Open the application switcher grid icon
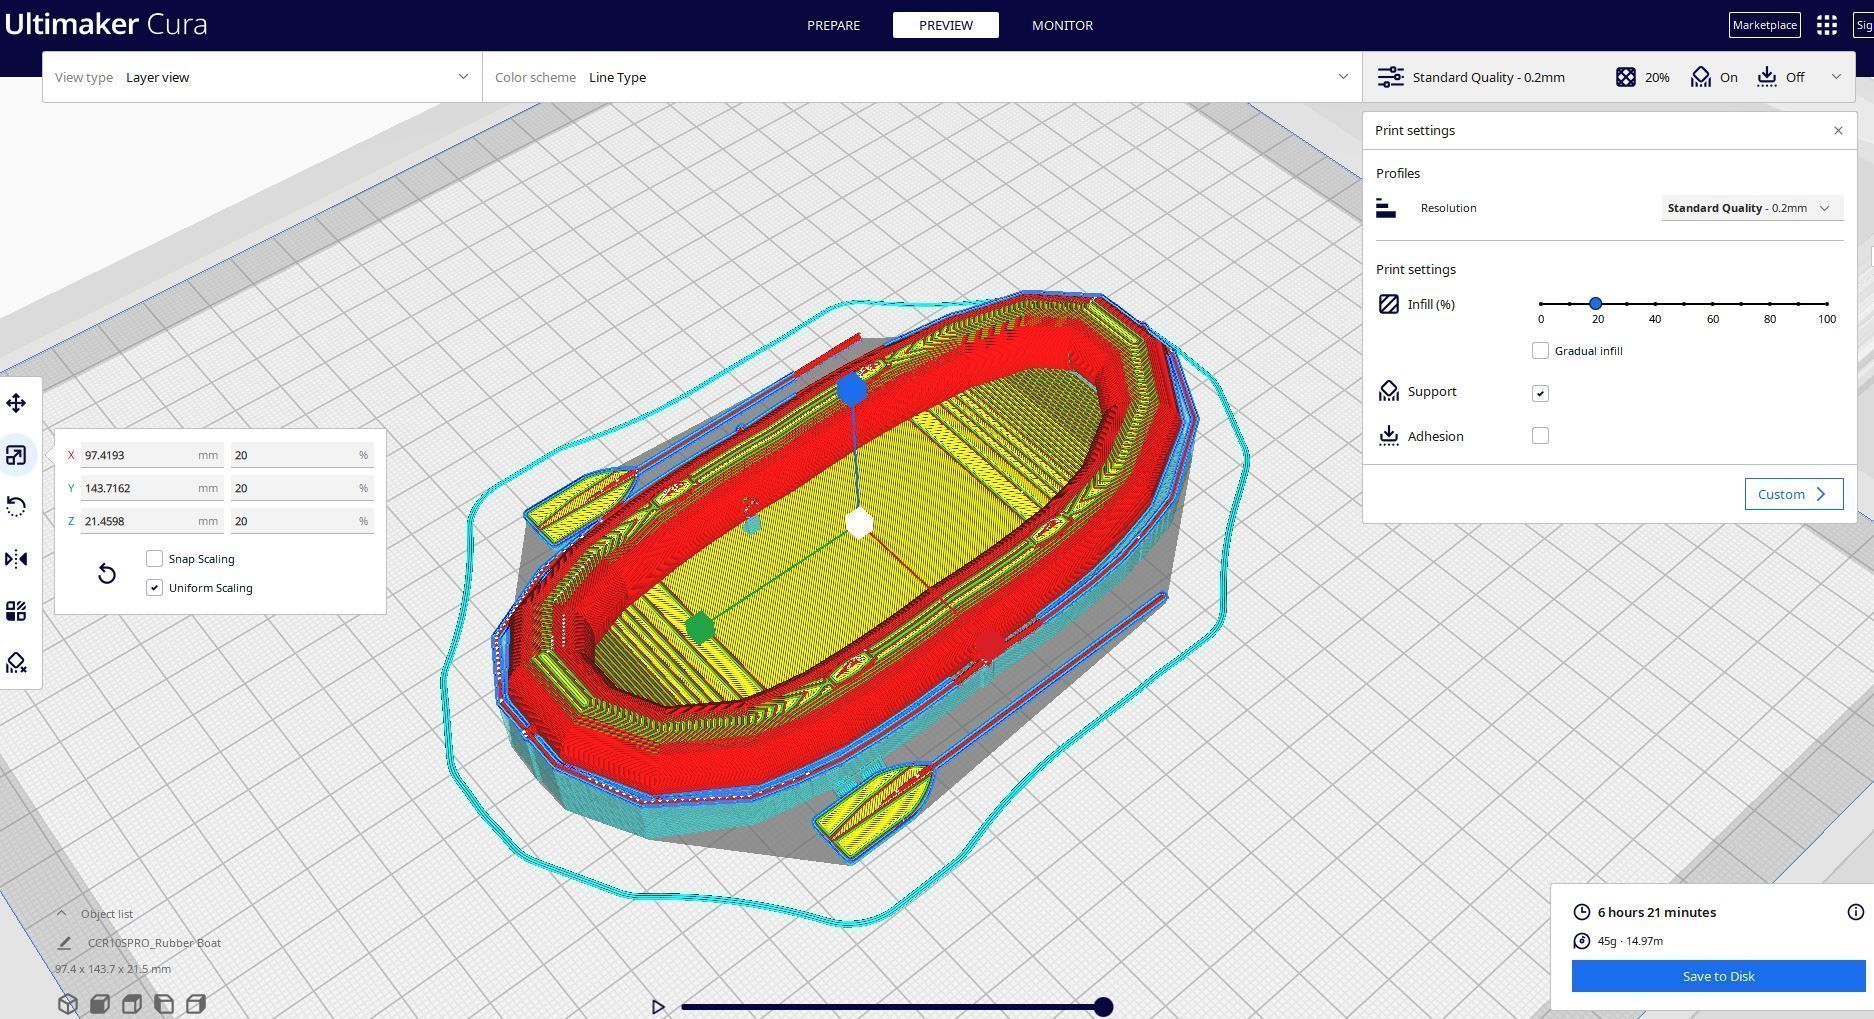Image resolution: width=1874 pixels, height=1019 pixels. [x=1827, y=25]
